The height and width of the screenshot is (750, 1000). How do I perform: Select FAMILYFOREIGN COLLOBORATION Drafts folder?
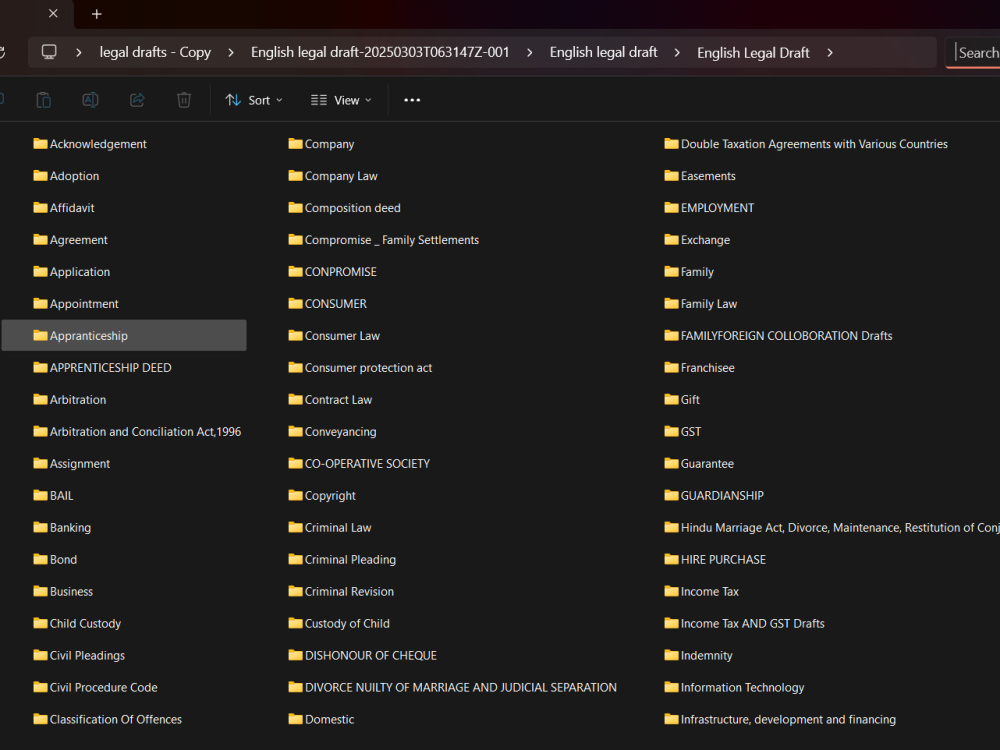(786, 335)
